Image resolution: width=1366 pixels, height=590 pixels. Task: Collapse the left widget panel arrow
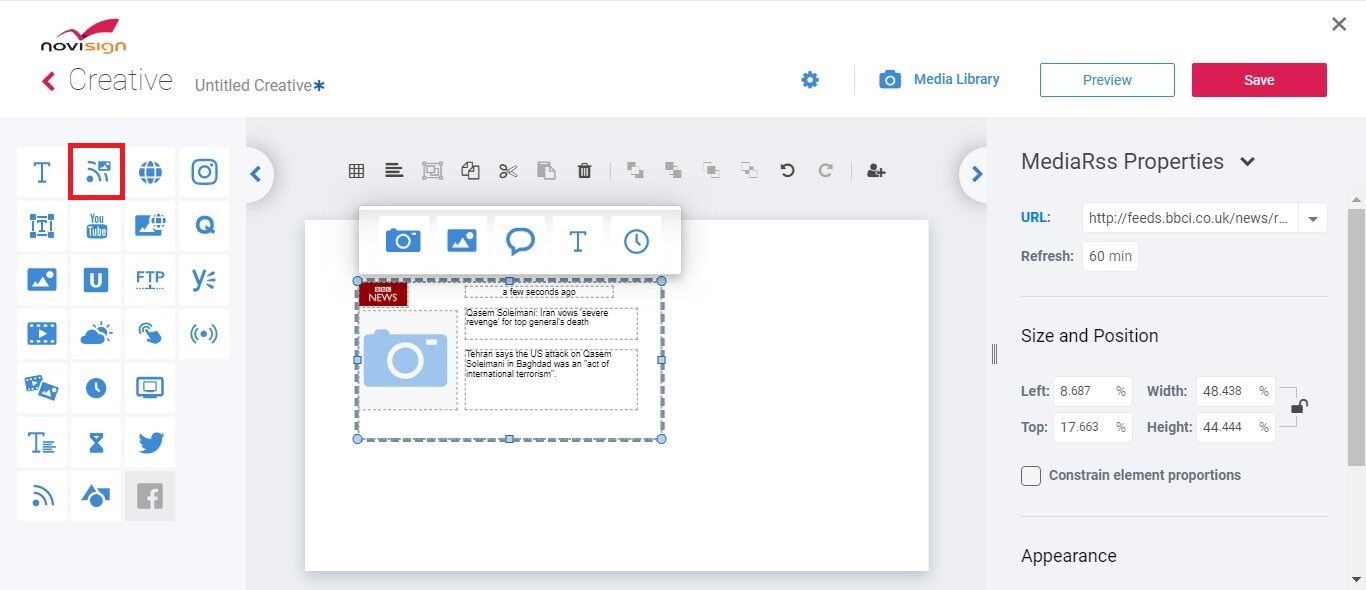tap(256, 174)
